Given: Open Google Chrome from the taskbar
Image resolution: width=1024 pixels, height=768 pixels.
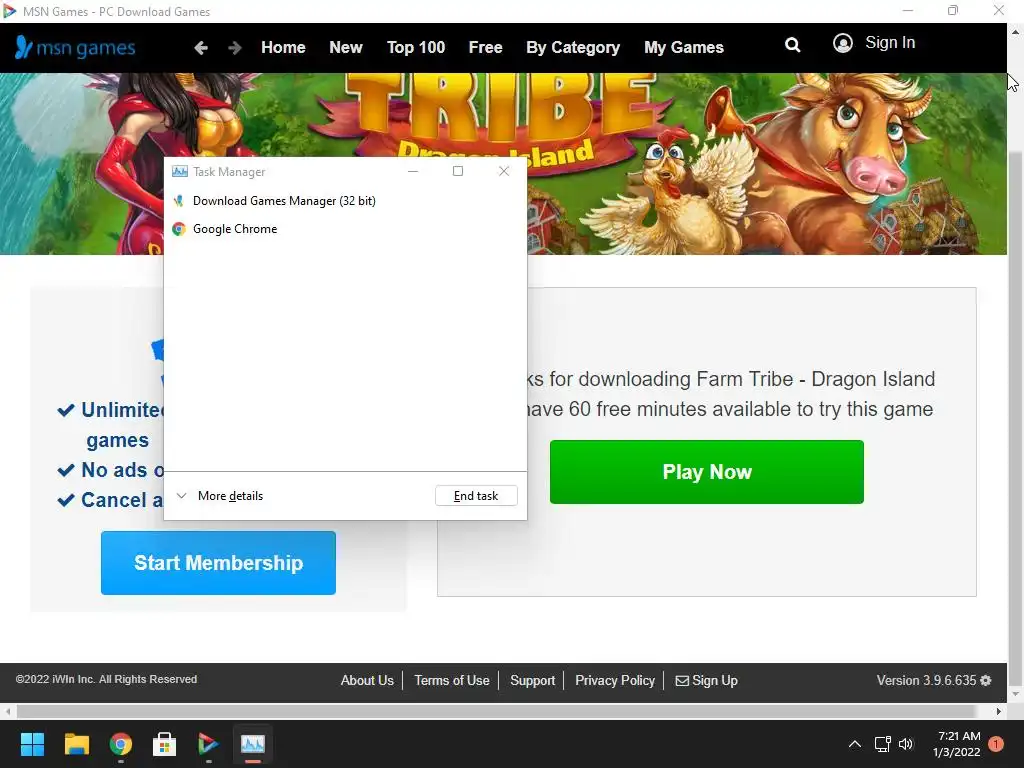Looking at the screenshot, I should coord(121,744).
